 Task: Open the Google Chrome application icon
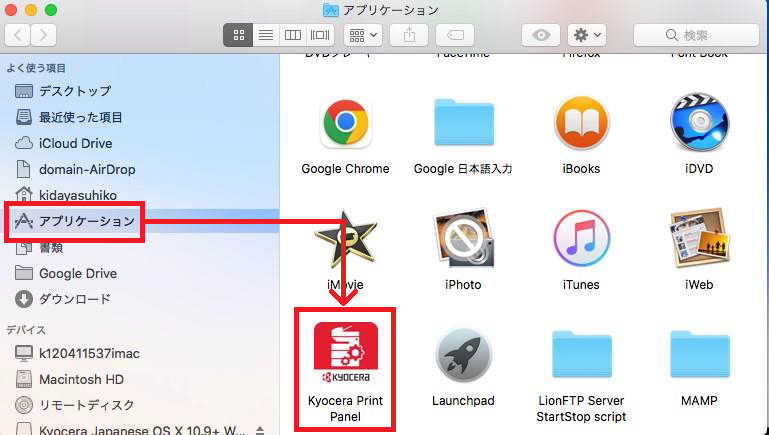tap(345, 124)
